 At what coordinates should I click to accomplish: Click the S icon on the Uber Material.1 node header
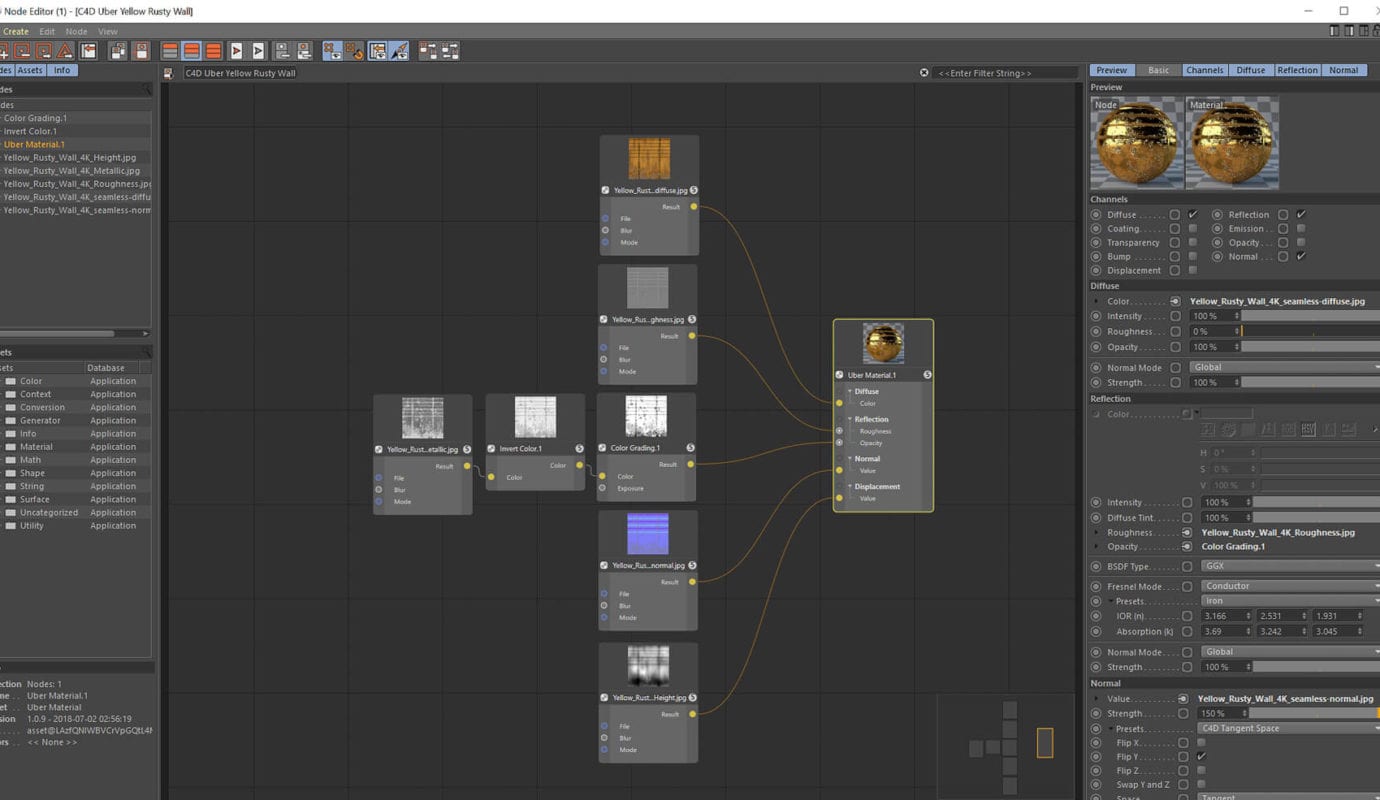point(927,374)
